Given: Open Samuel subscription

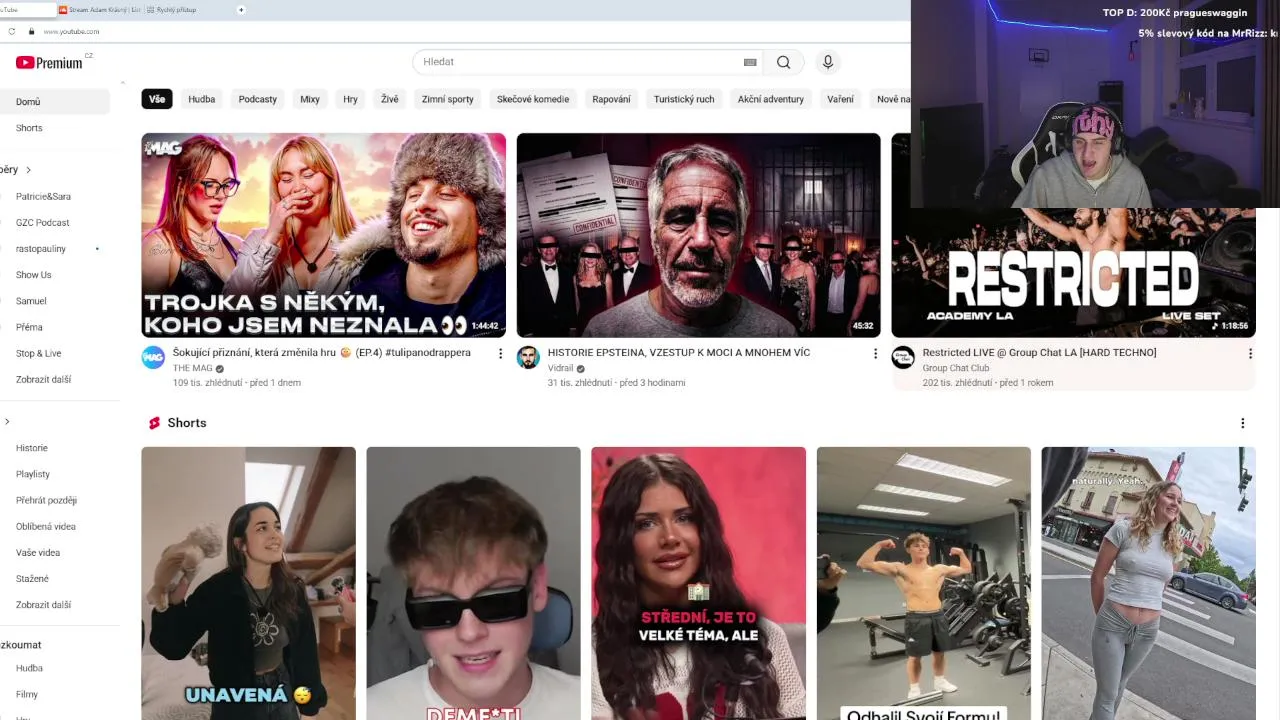Looking at the screenshot, I should (x=31, y=301).
